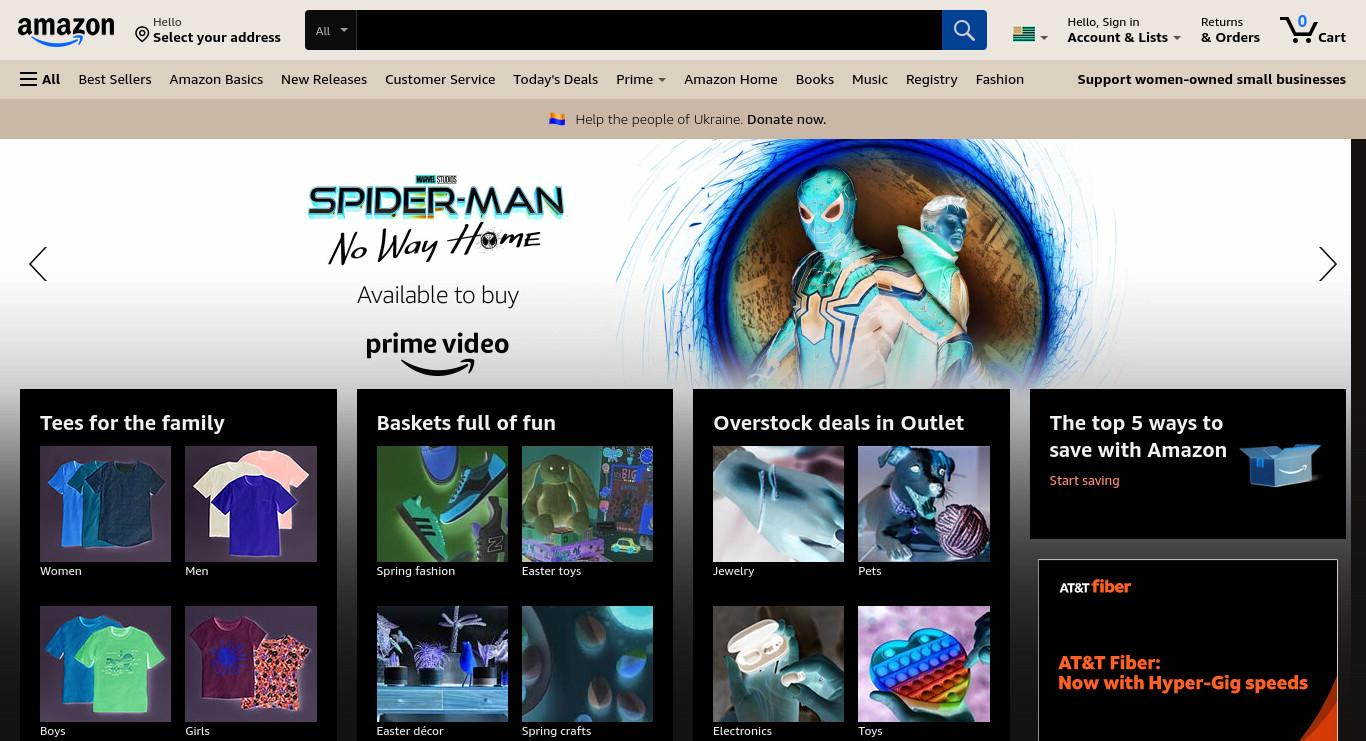Click the magnifier search button

pos(964,30)
